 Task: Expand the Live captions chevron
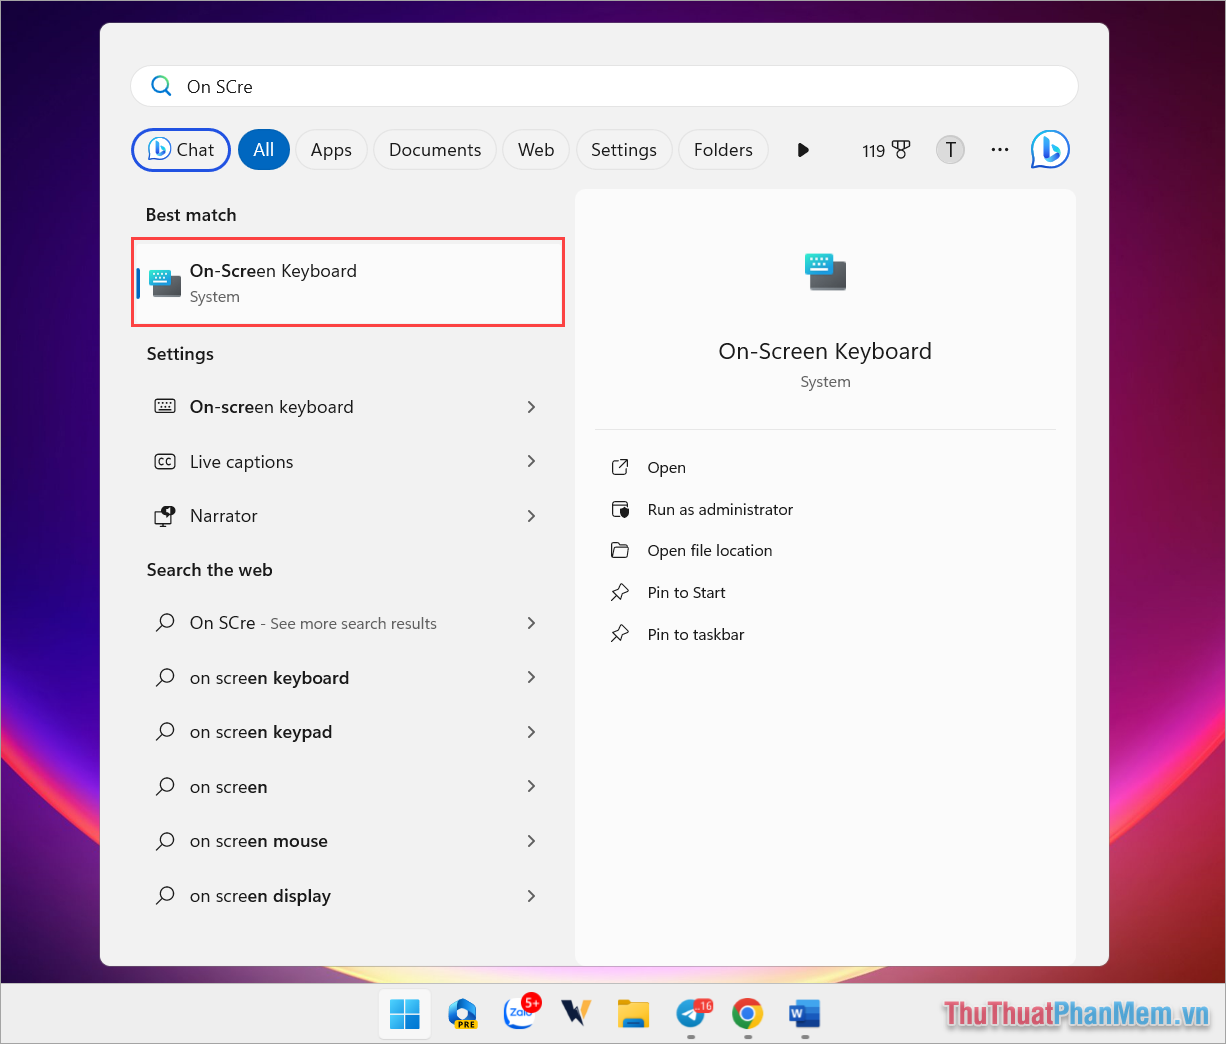coord(531,461)
